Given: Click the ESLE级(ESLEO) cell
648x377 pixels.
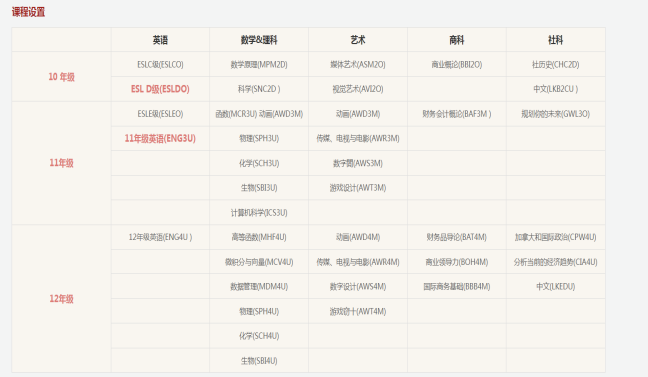Looking at the screenshot, I should (x=160, y=114).
